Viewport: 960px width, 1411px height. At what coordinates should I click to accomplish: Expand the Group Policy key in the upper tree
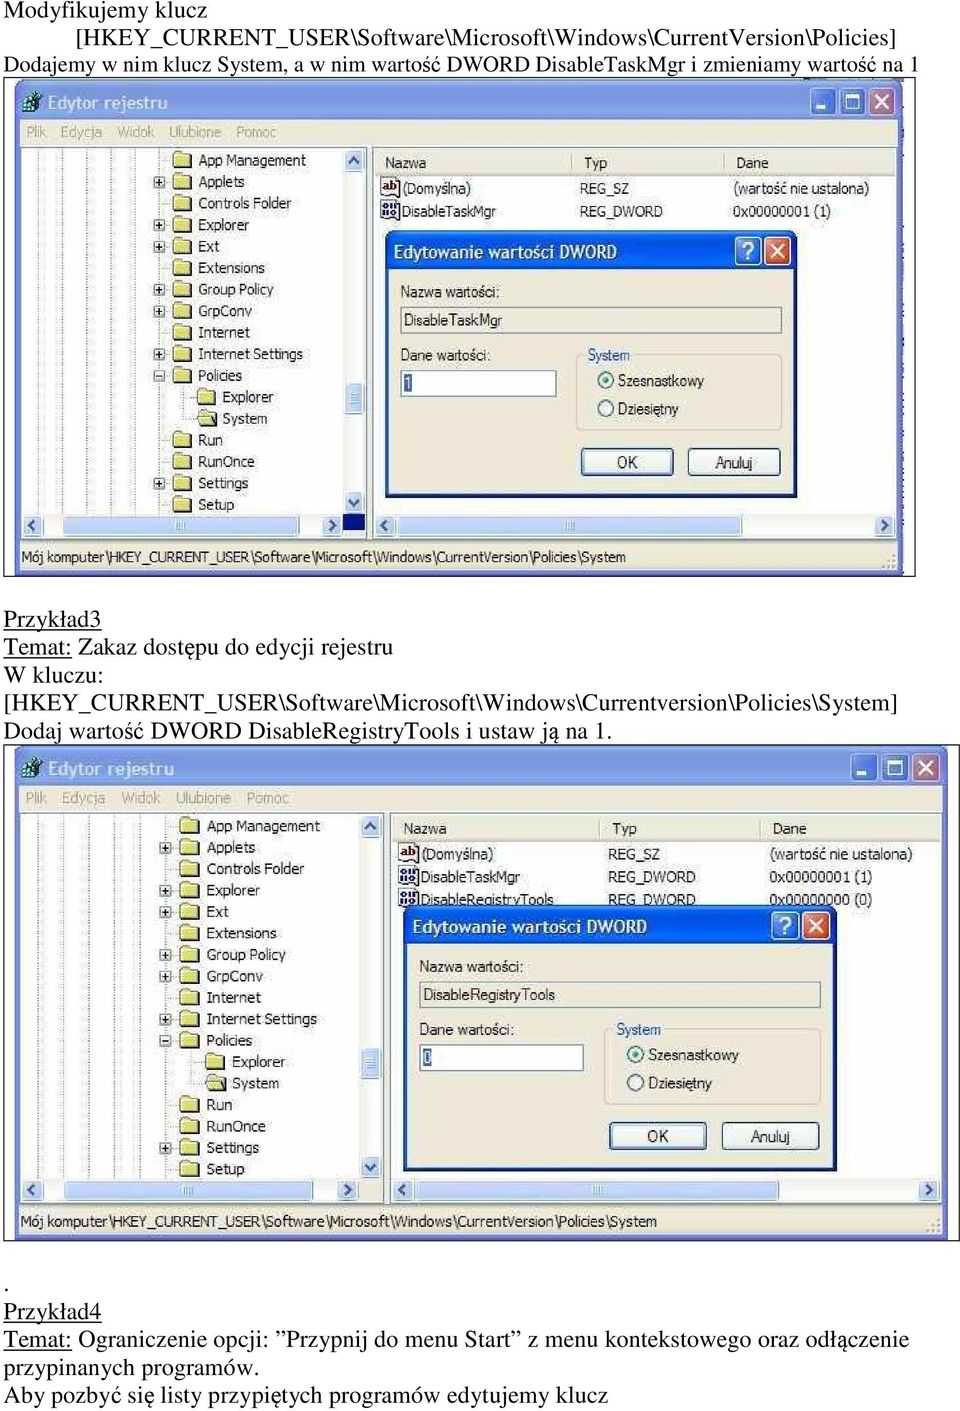tap(159, 289)
